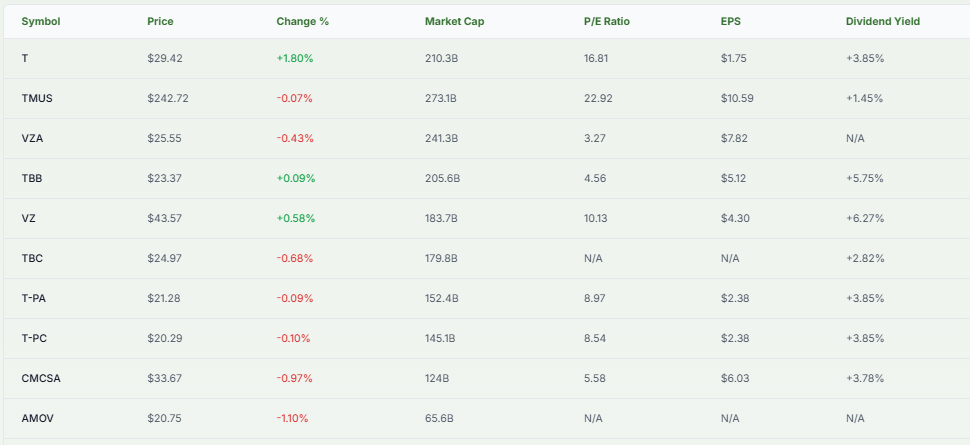970x445 pixels.
Task: Click the $21.28 price value
Action: pos(165,298)
